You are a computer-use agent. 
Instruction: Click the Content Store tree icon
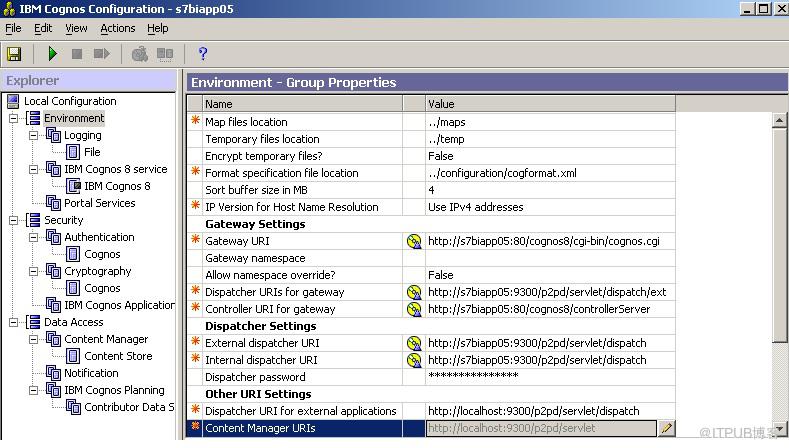(73, 356)
